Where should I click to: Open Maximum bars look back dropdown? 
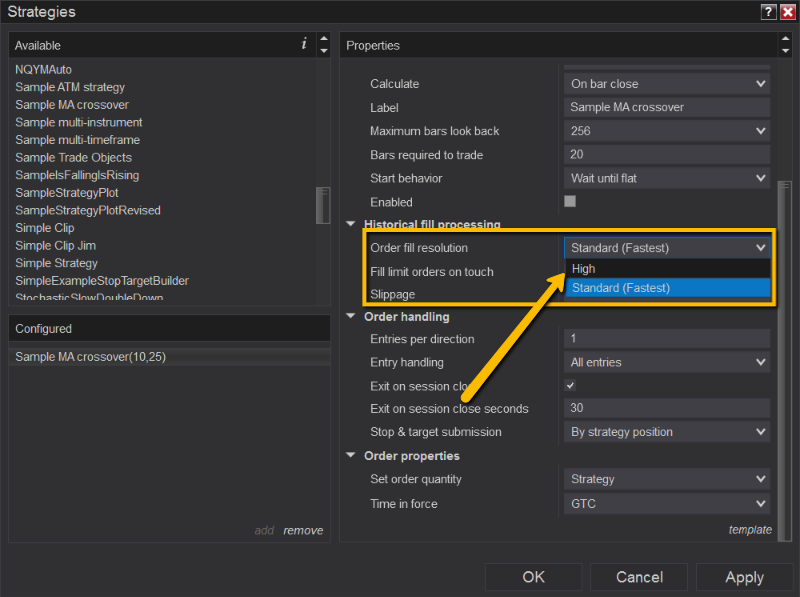[x=666, y=131]
